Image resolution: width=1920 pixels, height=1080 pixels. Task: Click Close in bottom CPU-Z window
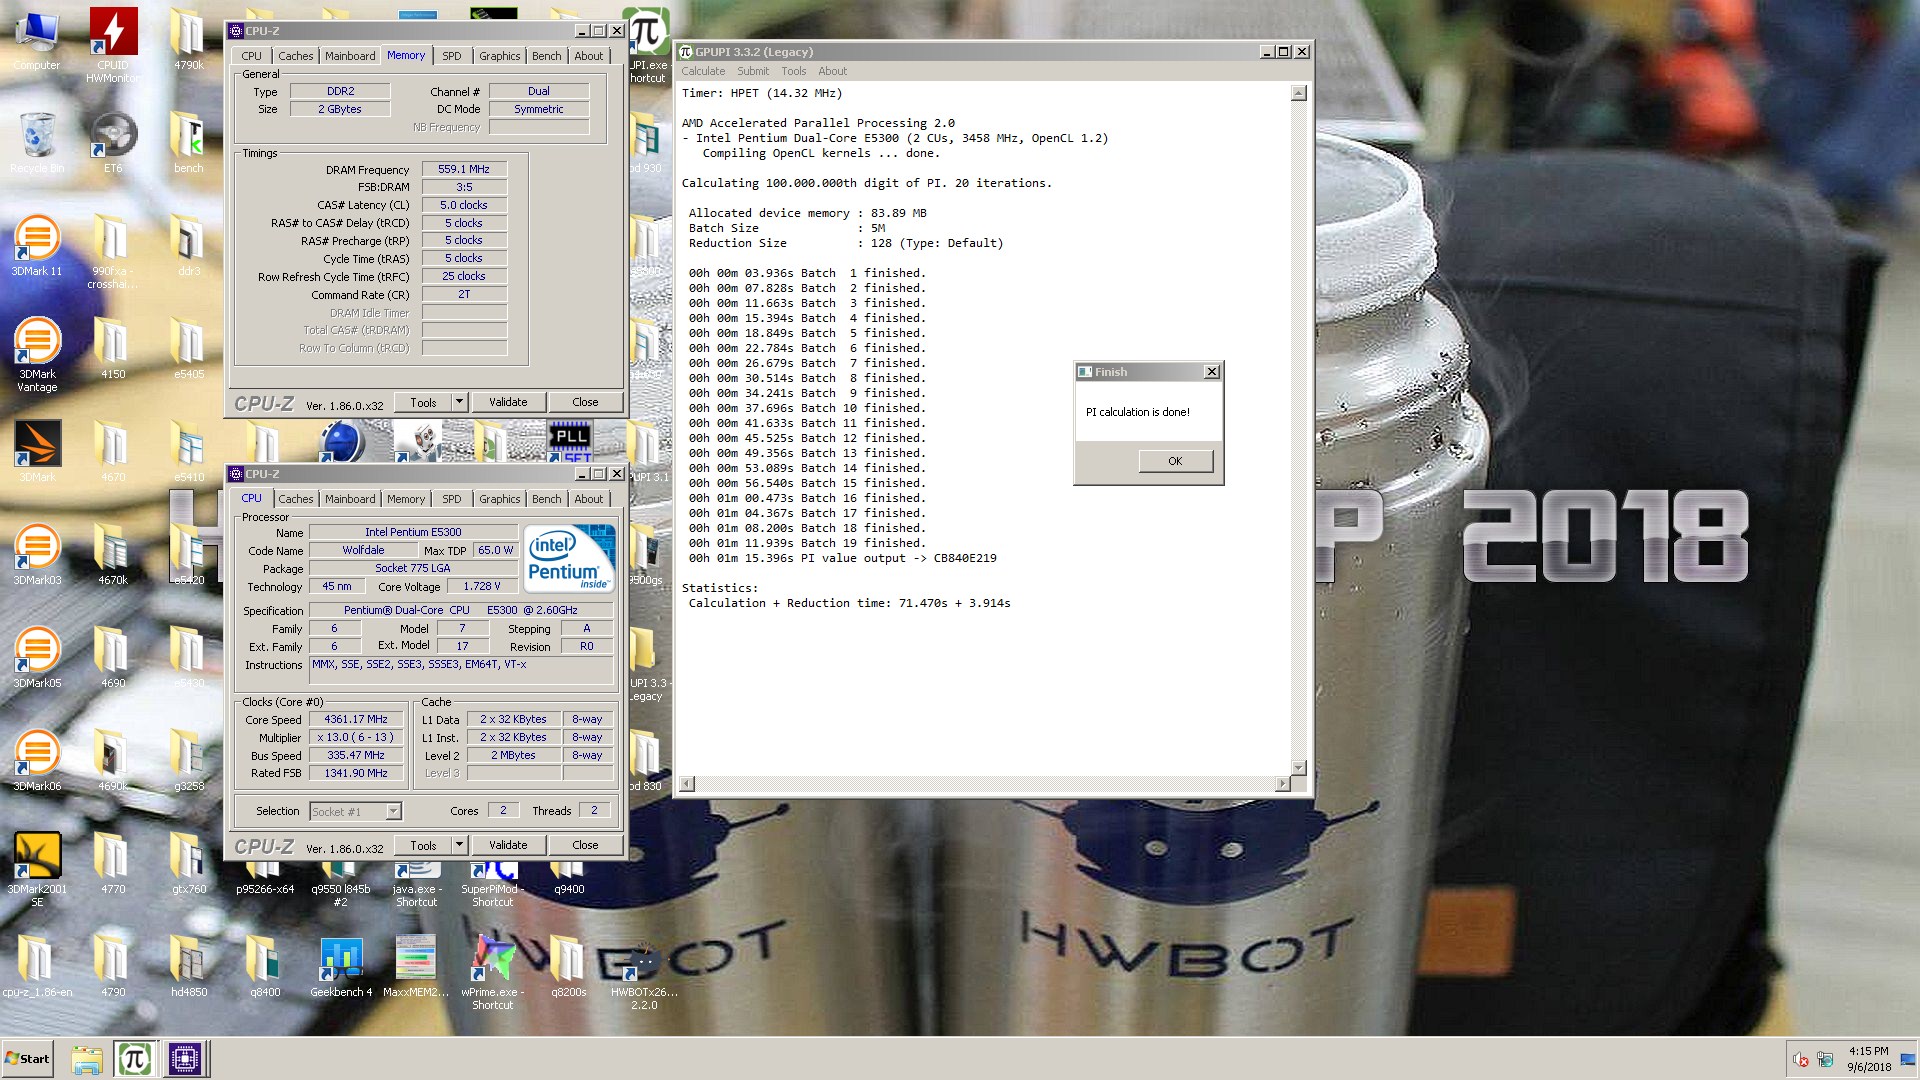585,845
